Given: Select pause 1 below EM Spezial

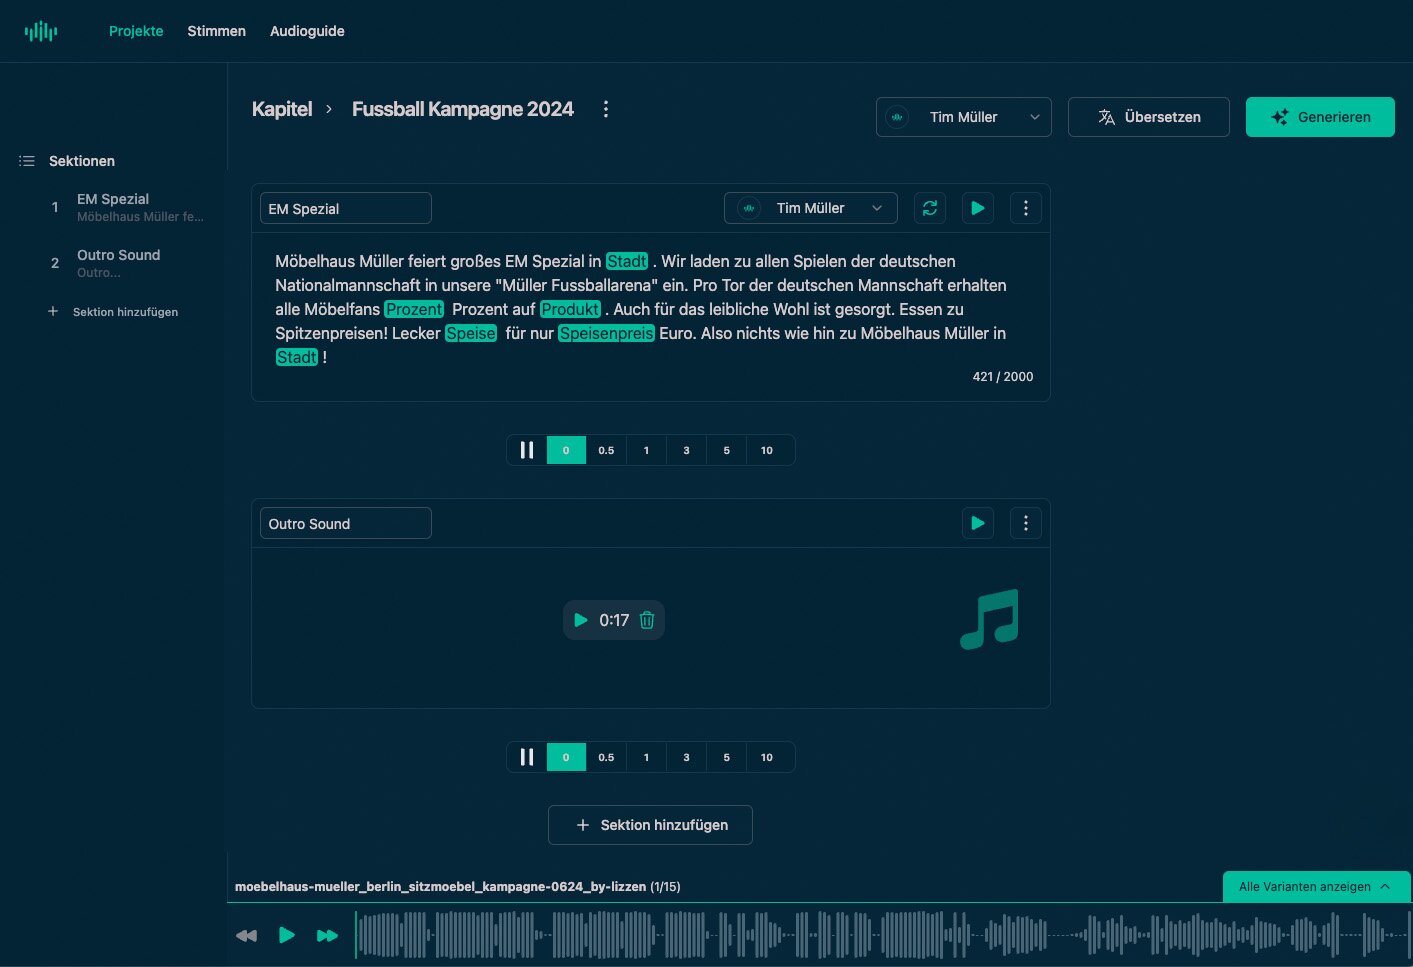Looking at the screenshot, I should click(x=646, y=450).
